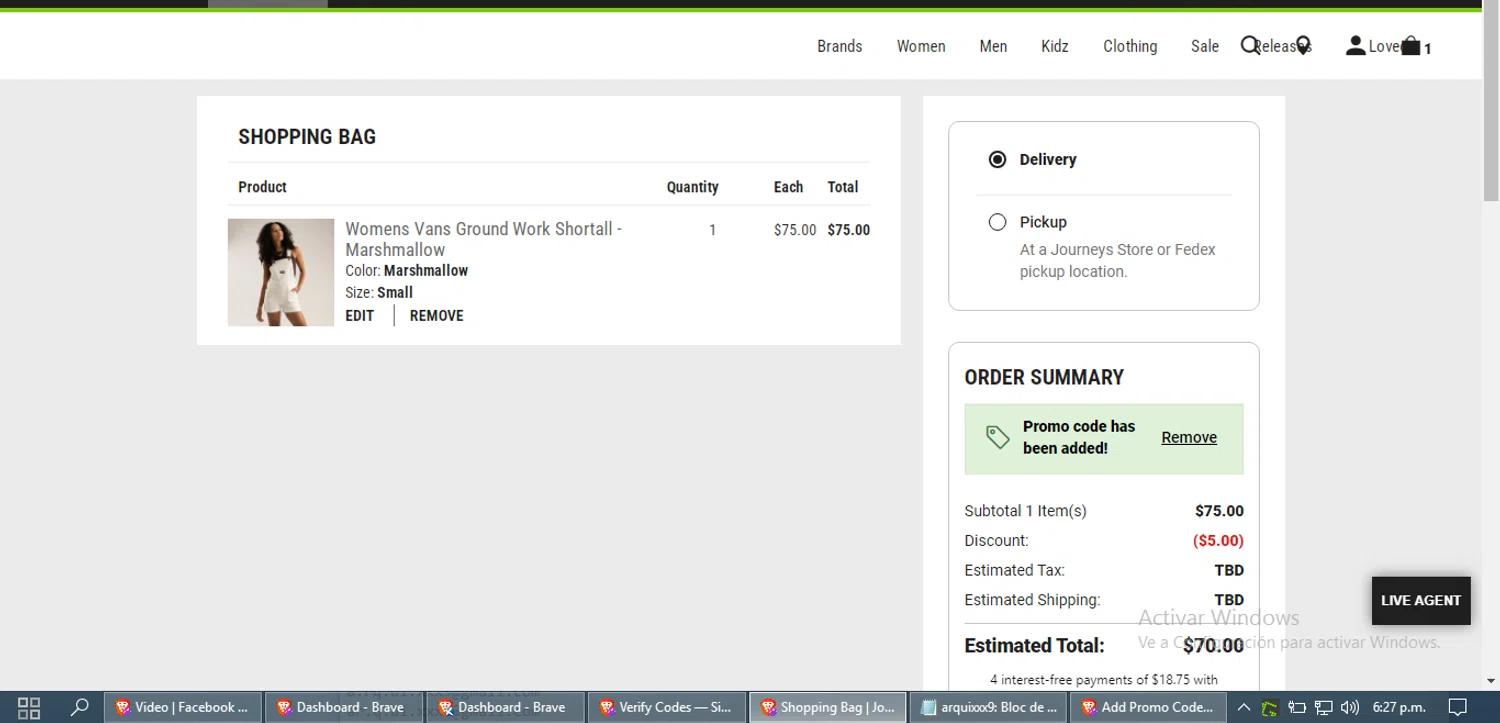Viewport: 1500px width, 723px height.
Task: Select the Delivery radio option
Action: tap(997, 160)
